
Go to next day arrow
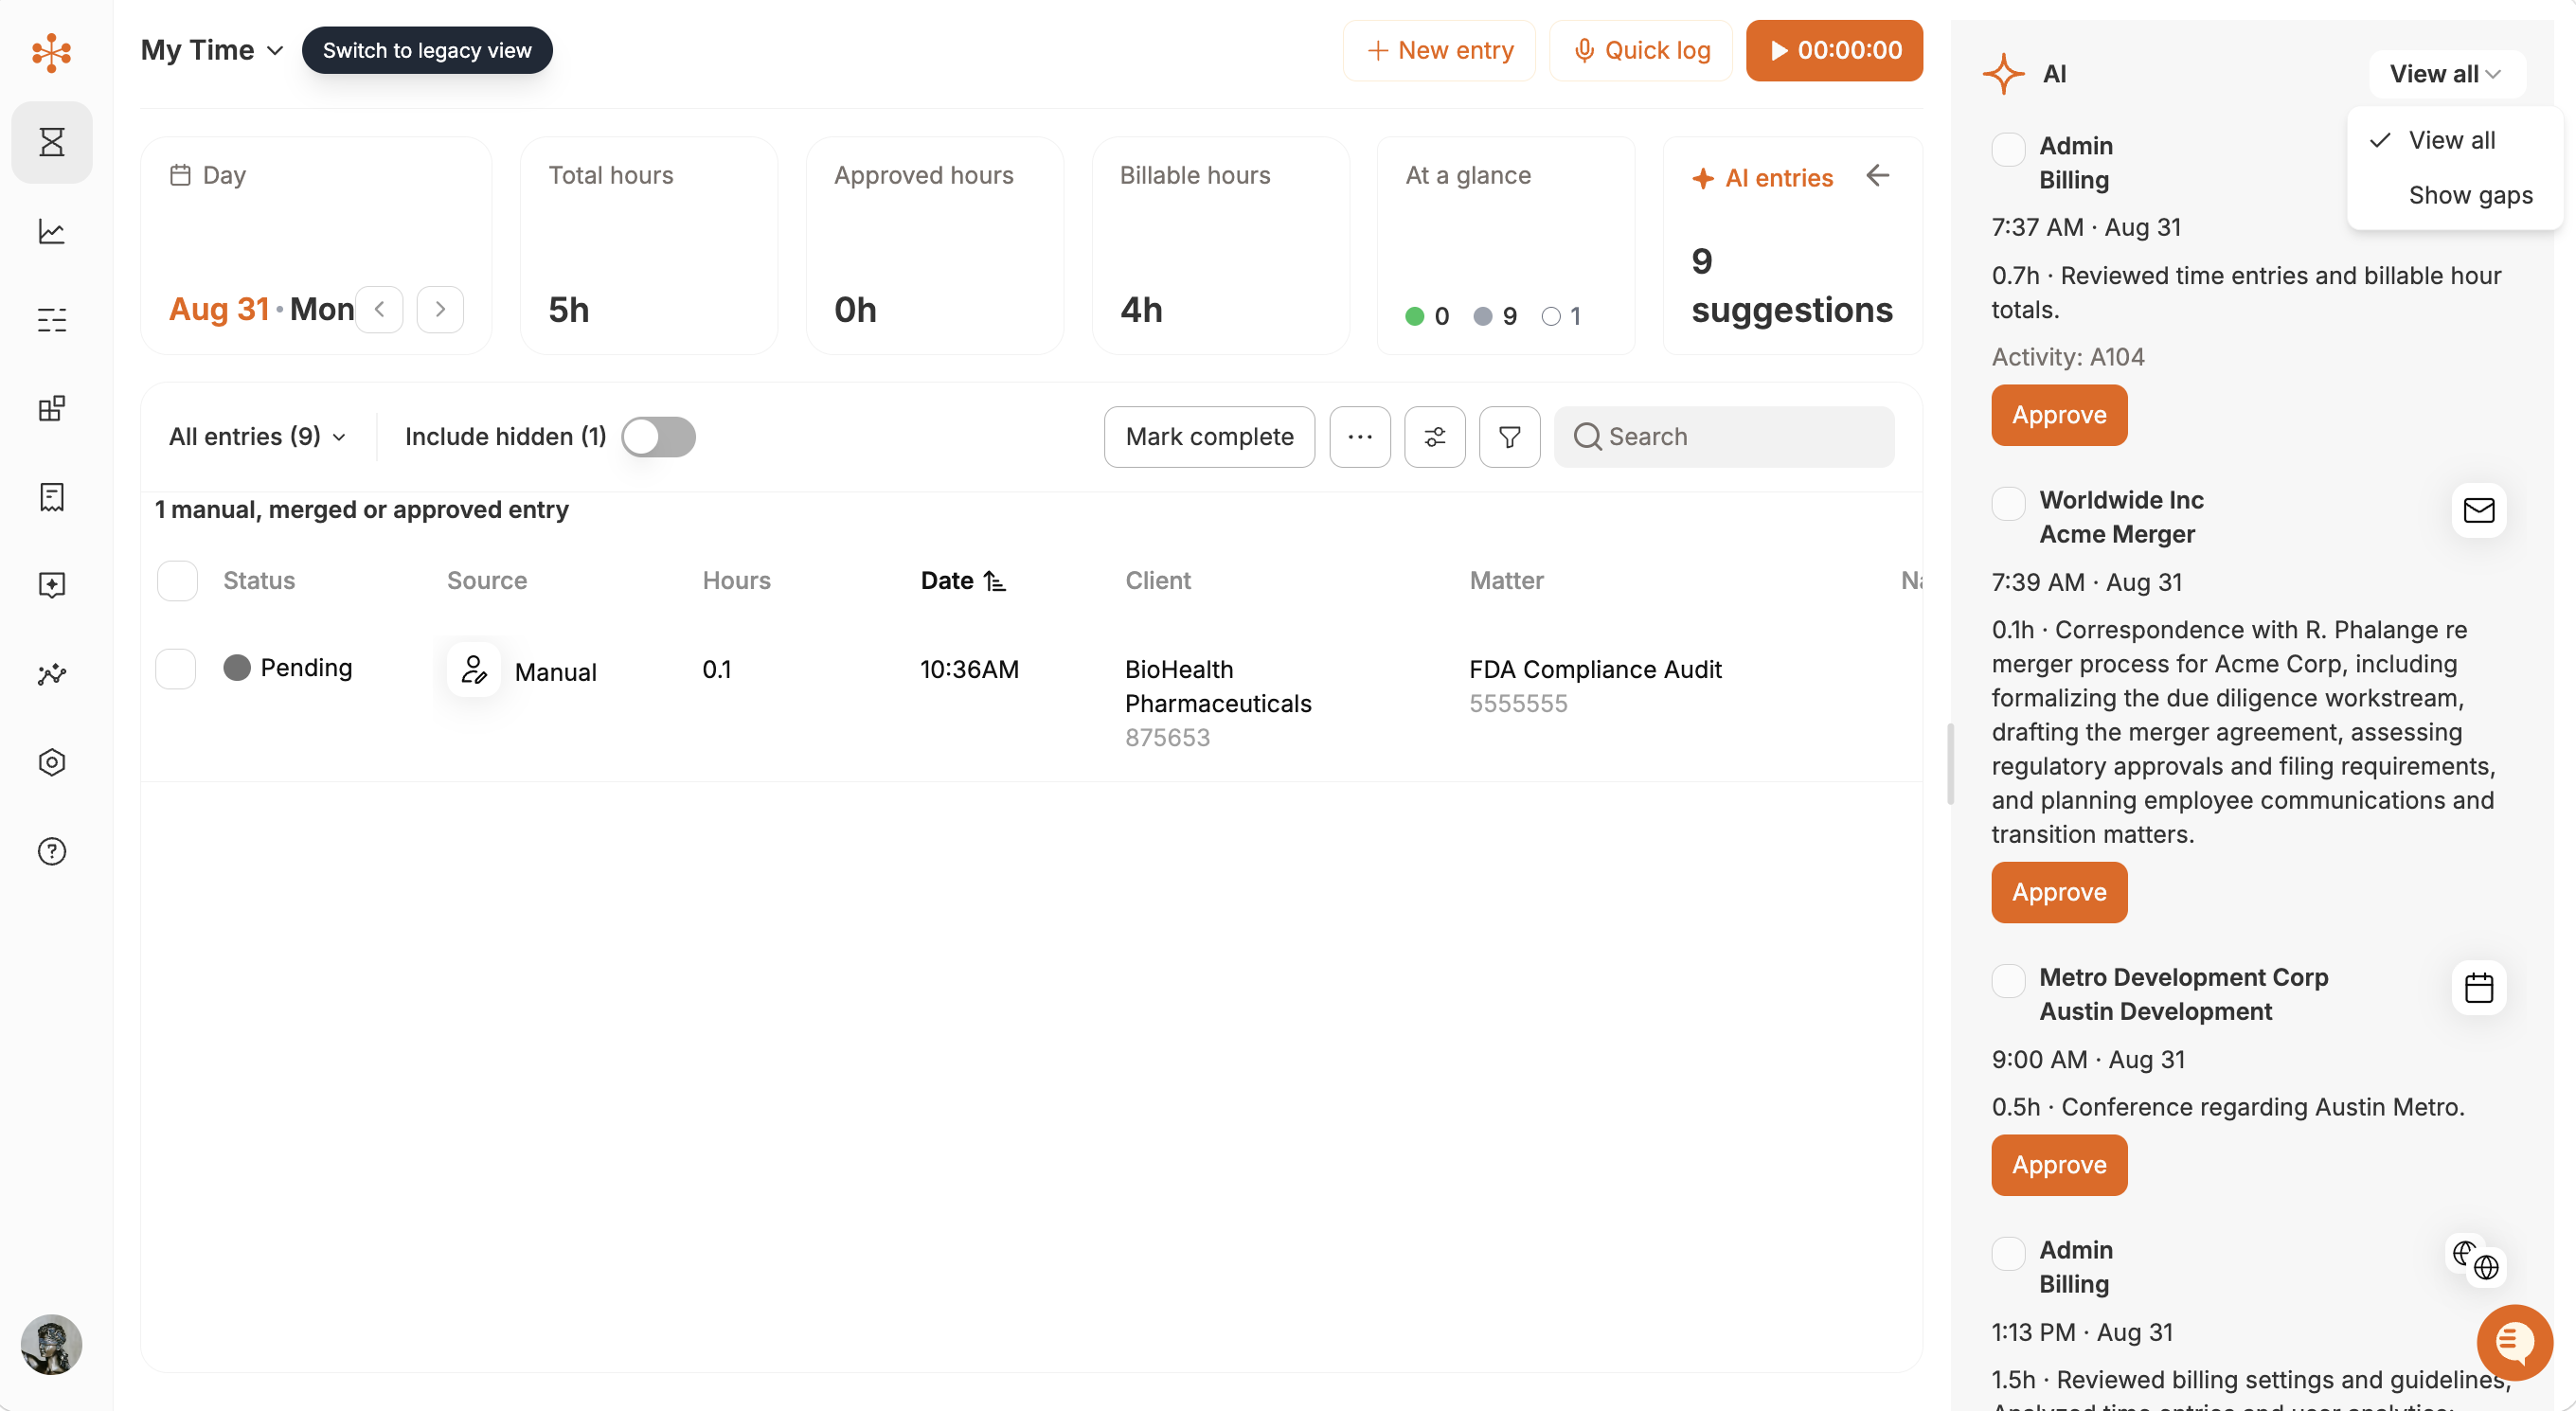tap(440, 309)
